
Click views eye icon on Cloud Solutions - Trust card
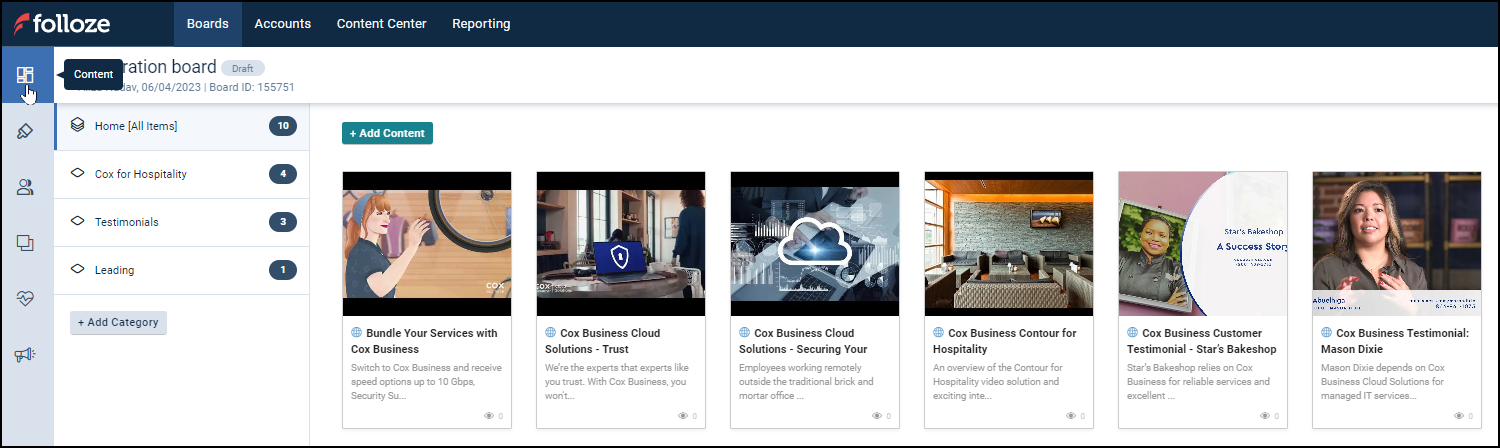[683, 416]
